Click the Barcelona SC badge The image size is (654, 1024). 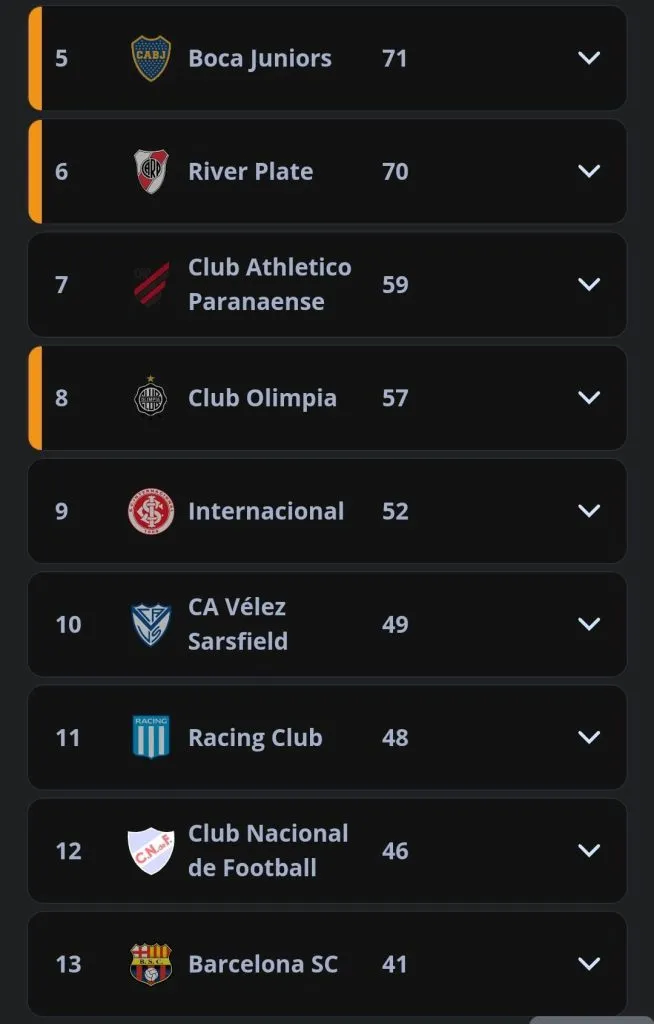click(x=151, y=964)
